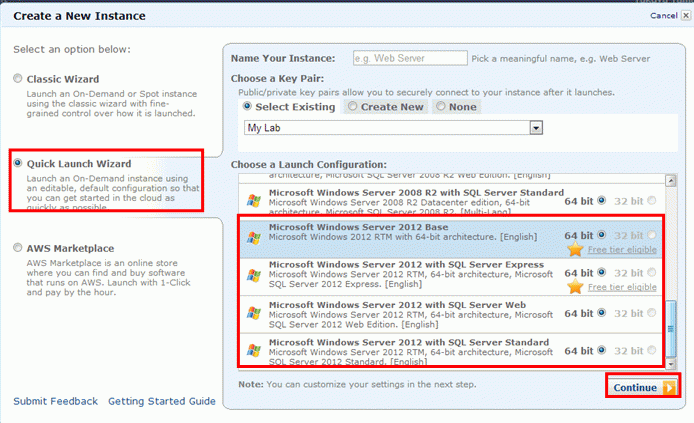Click the Continue button
Image resolution: width=694 pixels, height=423 pixels.
pyautogui.click(x=643, y=387)
